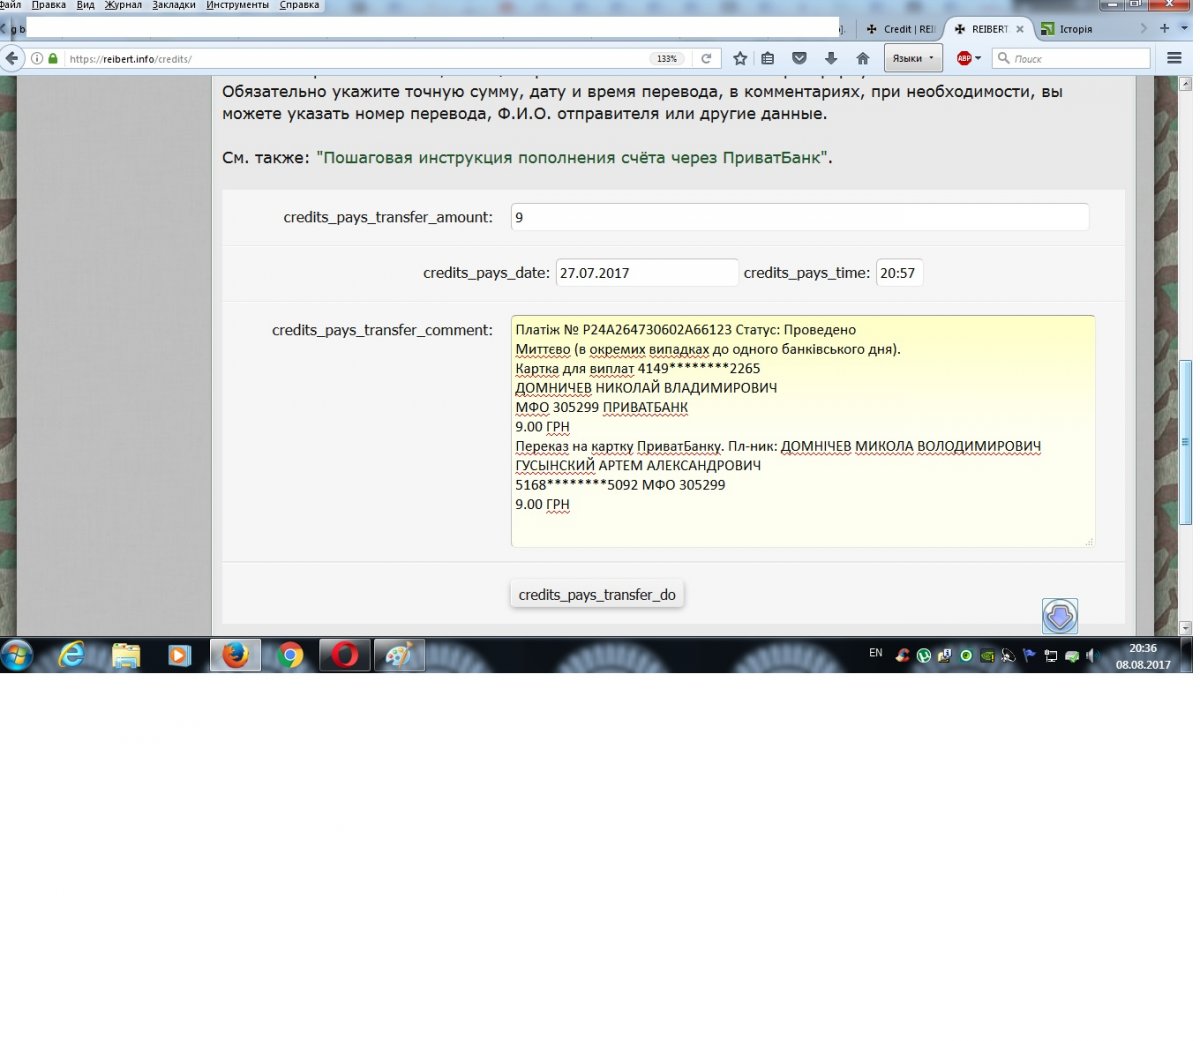Image resolution: width=1200 pixels, height=1041 pixels.
Task: Go to home page icon
Action: (863, 59)
